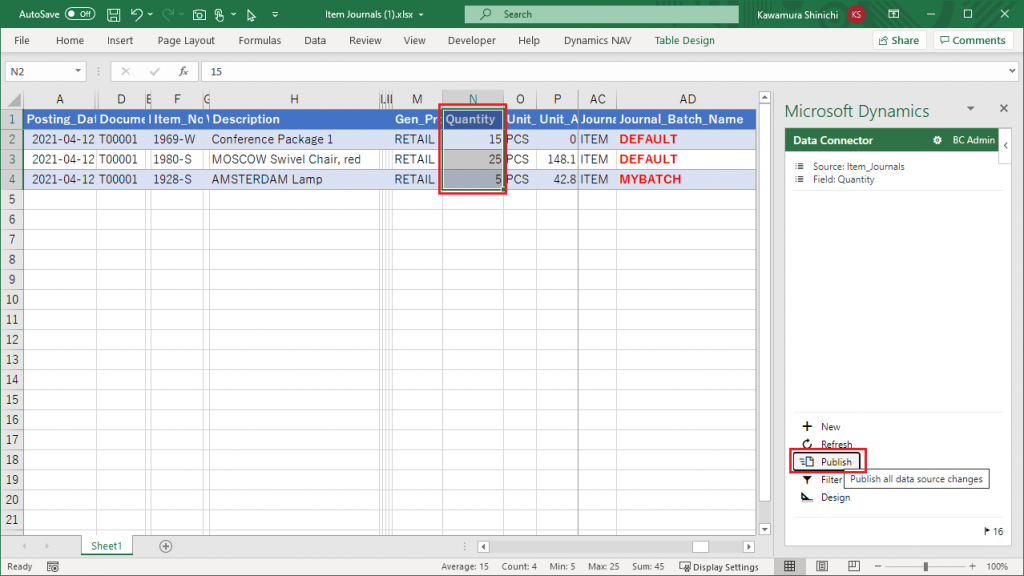Screen dimensions: 1024x576
Task: Expand the formula bar
Action: coord(1012,71)
